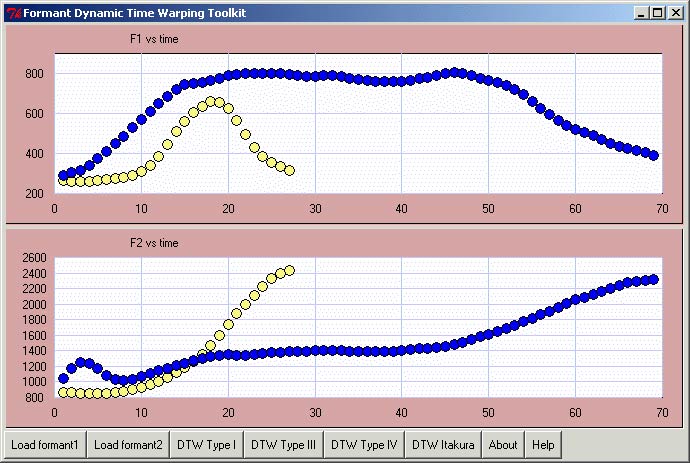Image resolution: width=690 pixels, height=463 pixels.
Task: Click the 2600 label on F2 y-axis
Action: tap(33, 258)
